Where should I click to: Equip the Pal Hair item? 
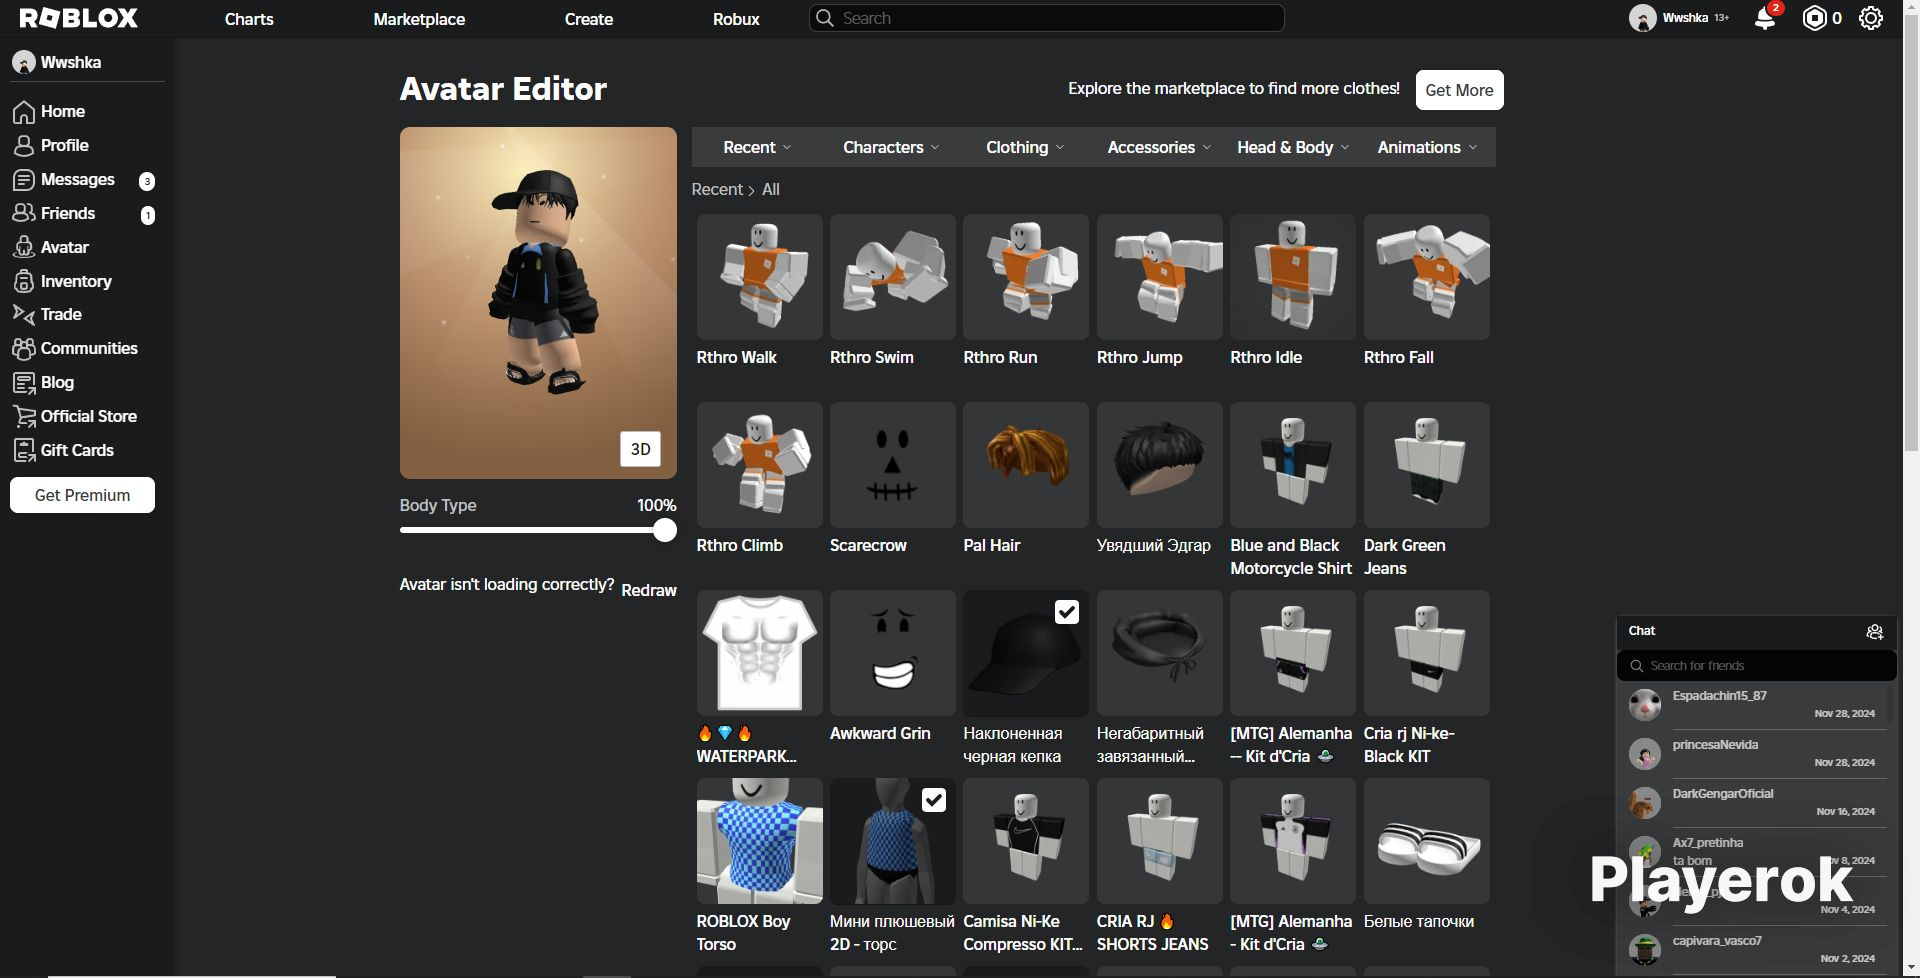click(x=1025, y=465)
